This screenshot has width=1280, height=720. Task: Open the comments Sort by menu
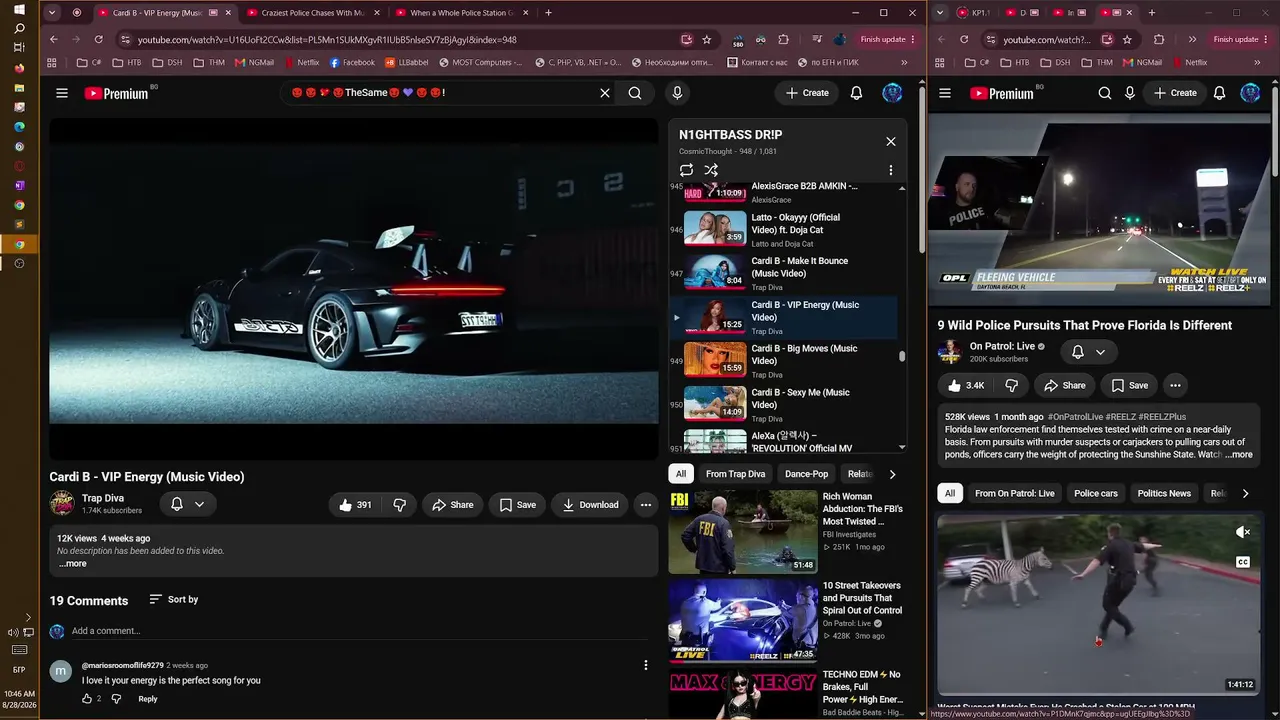[x=174, y=599]
